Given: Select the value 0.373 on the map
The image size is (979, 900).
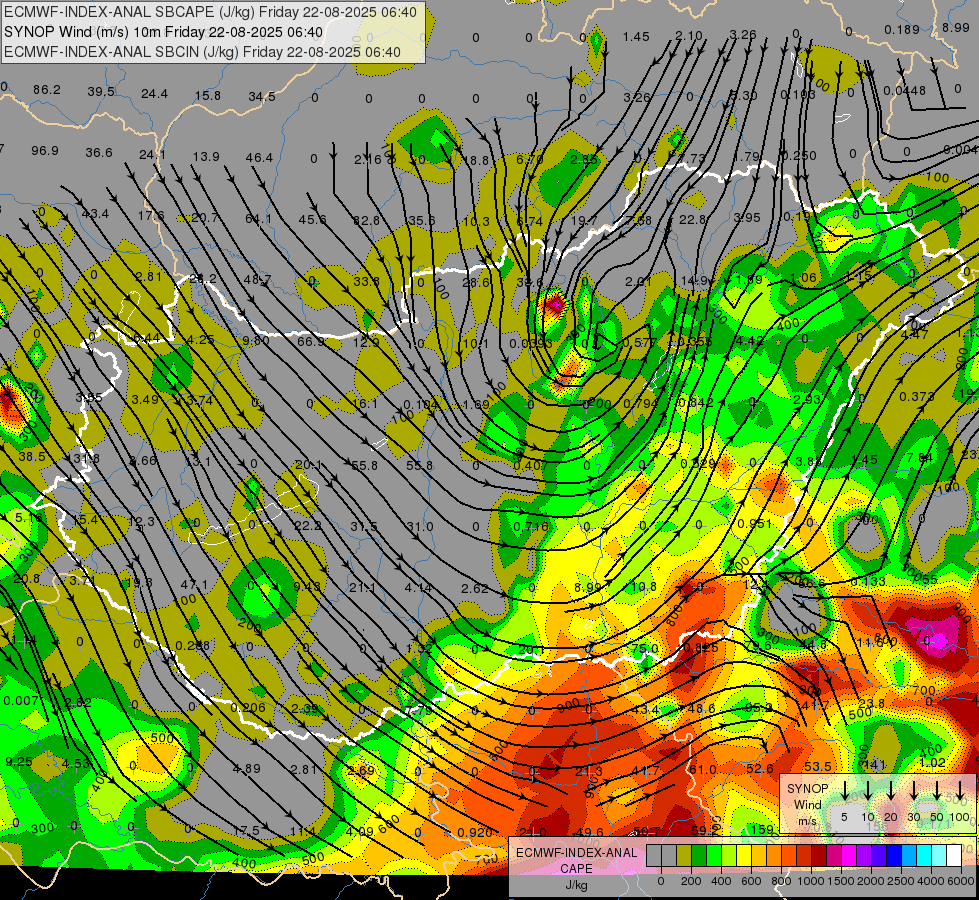Looking at the screenshot, I should [x=917, y=397].
